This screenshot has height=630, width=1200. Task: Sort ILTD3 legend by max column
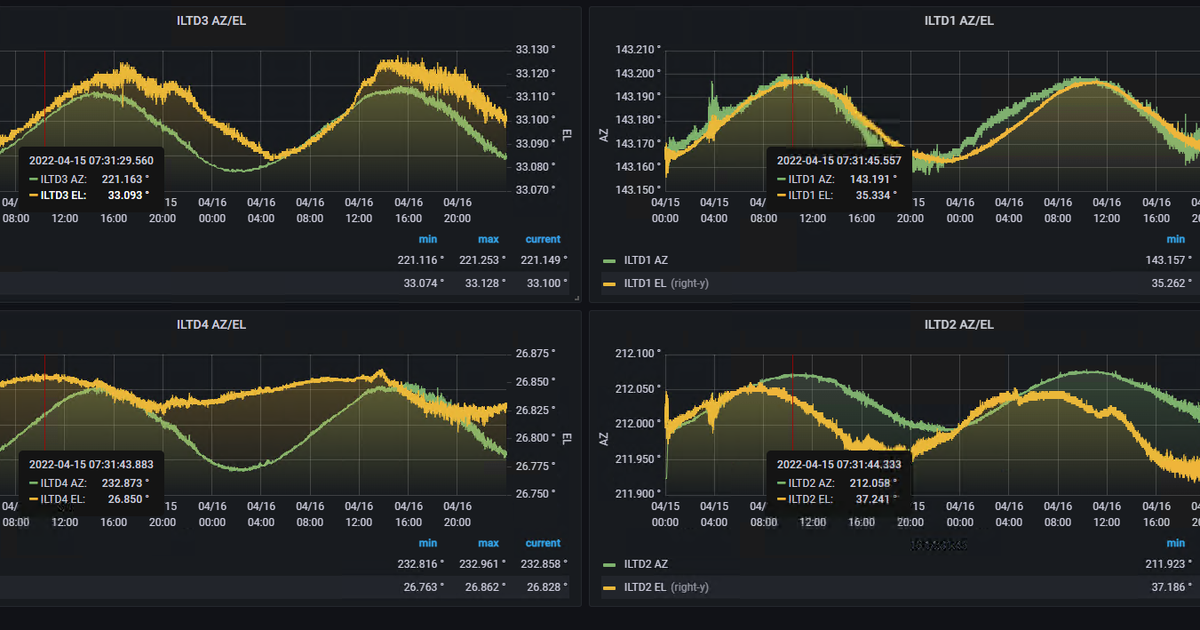pos(488,239)
